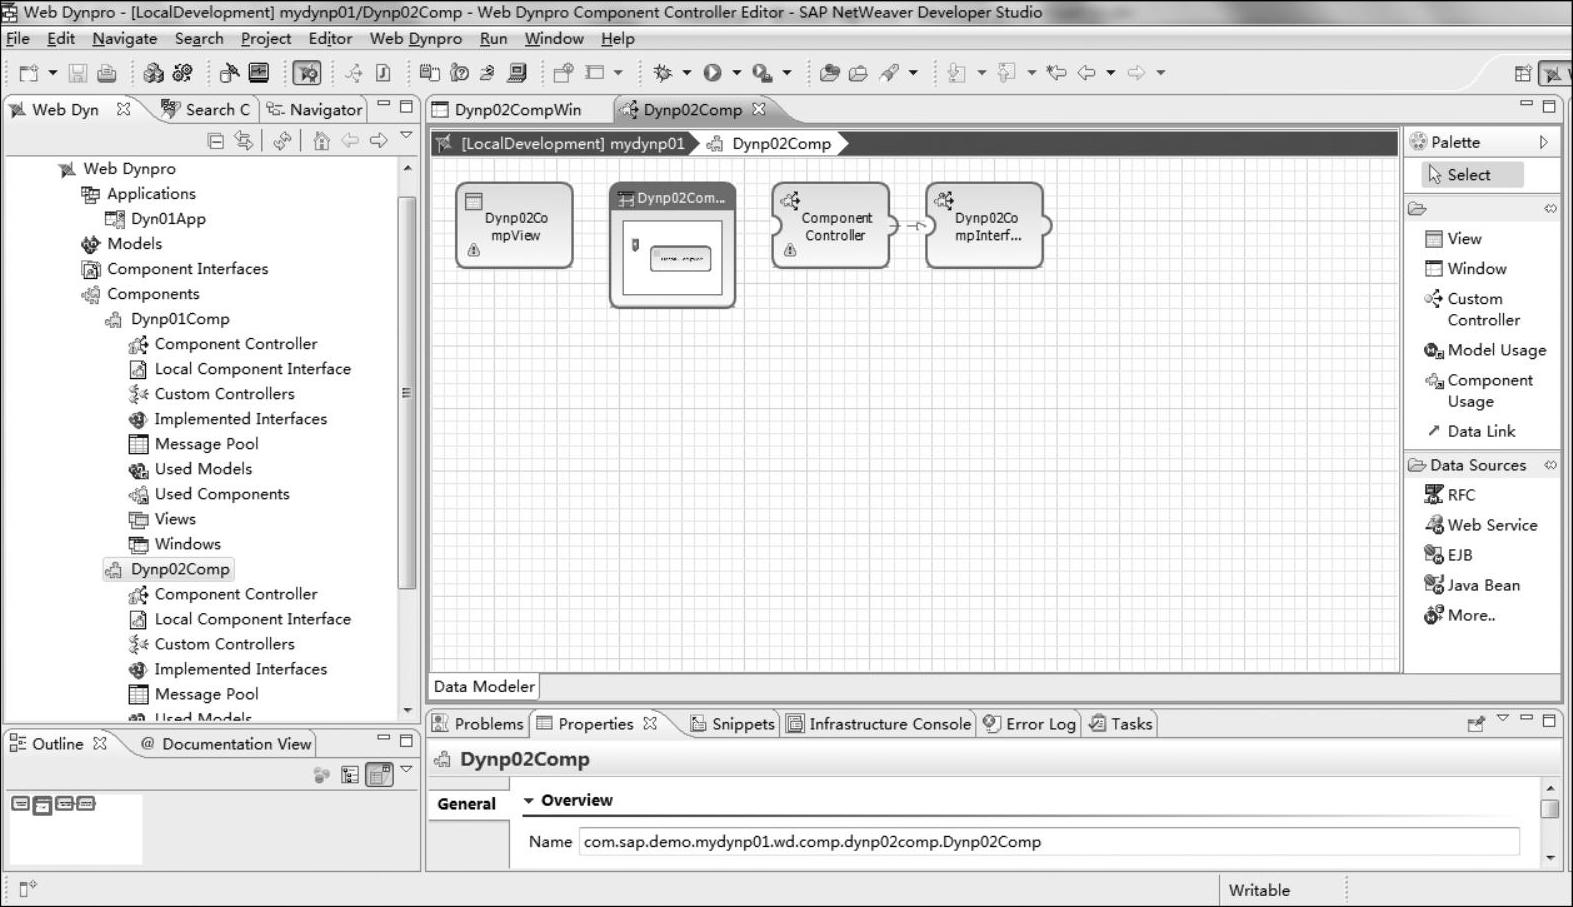Screen dimensions: 1573x907
Task: Select the Java Bean data source
Action: 1472,585
